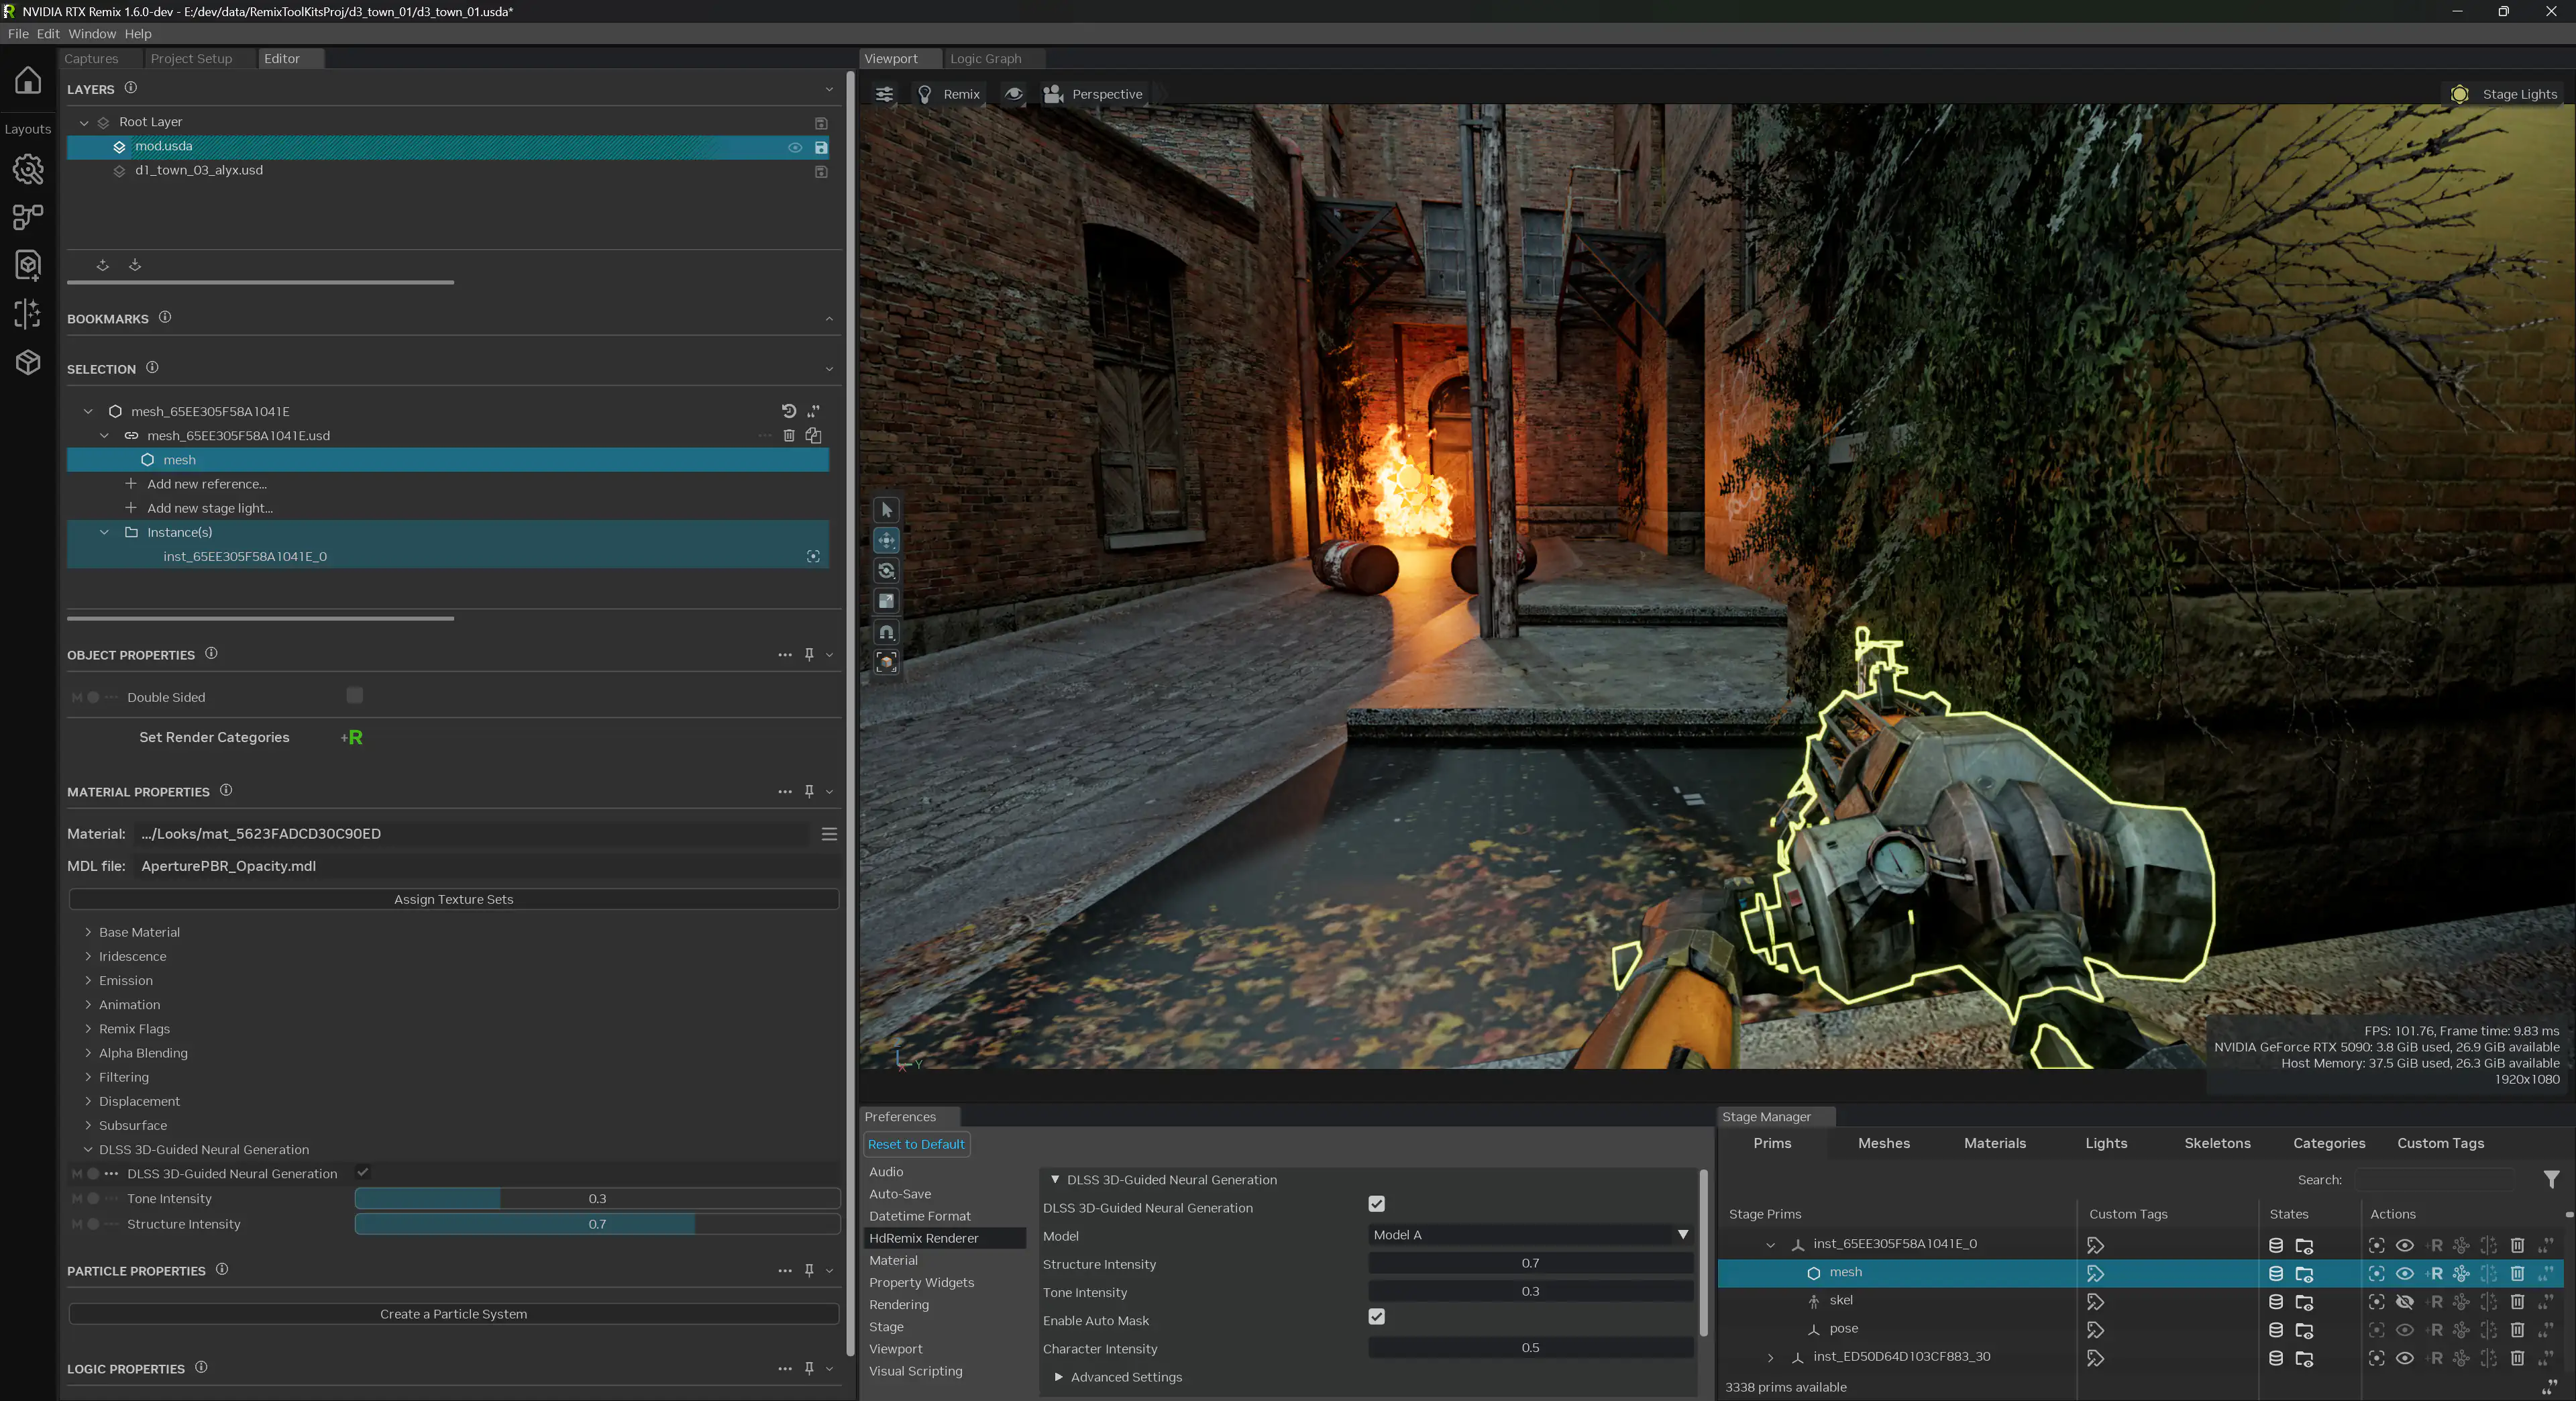The height and width of the screenshot is (1401, 2576).
Task: Toggle DLSS 3D-Guided Neural Generation material checkbox
Action: pyautogui.click(x=363, y=1172)
